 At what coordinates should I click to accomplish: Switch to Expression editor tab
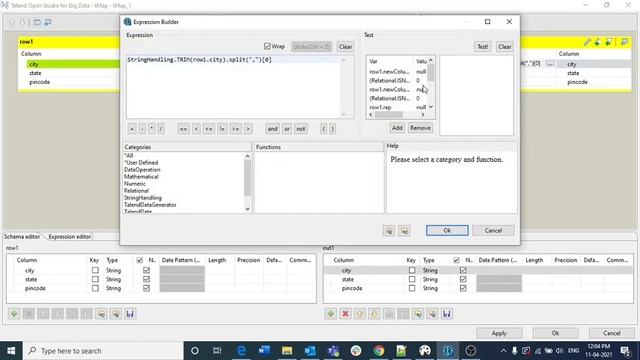pyautogui.click(x=70, y=237)
